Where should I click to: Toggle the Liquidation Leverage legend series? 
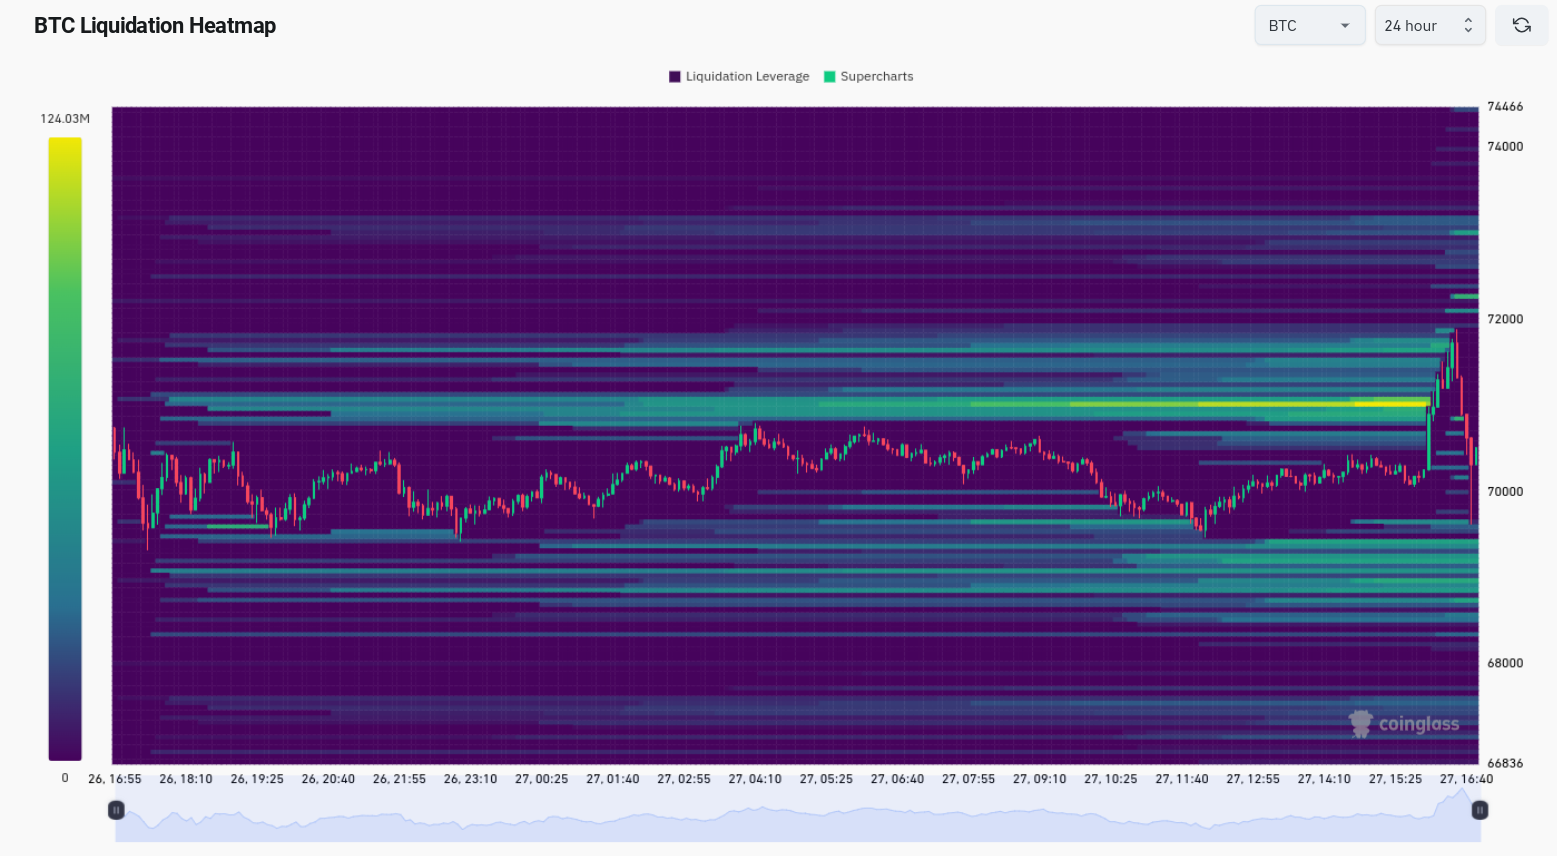click(x=739, y=76)
